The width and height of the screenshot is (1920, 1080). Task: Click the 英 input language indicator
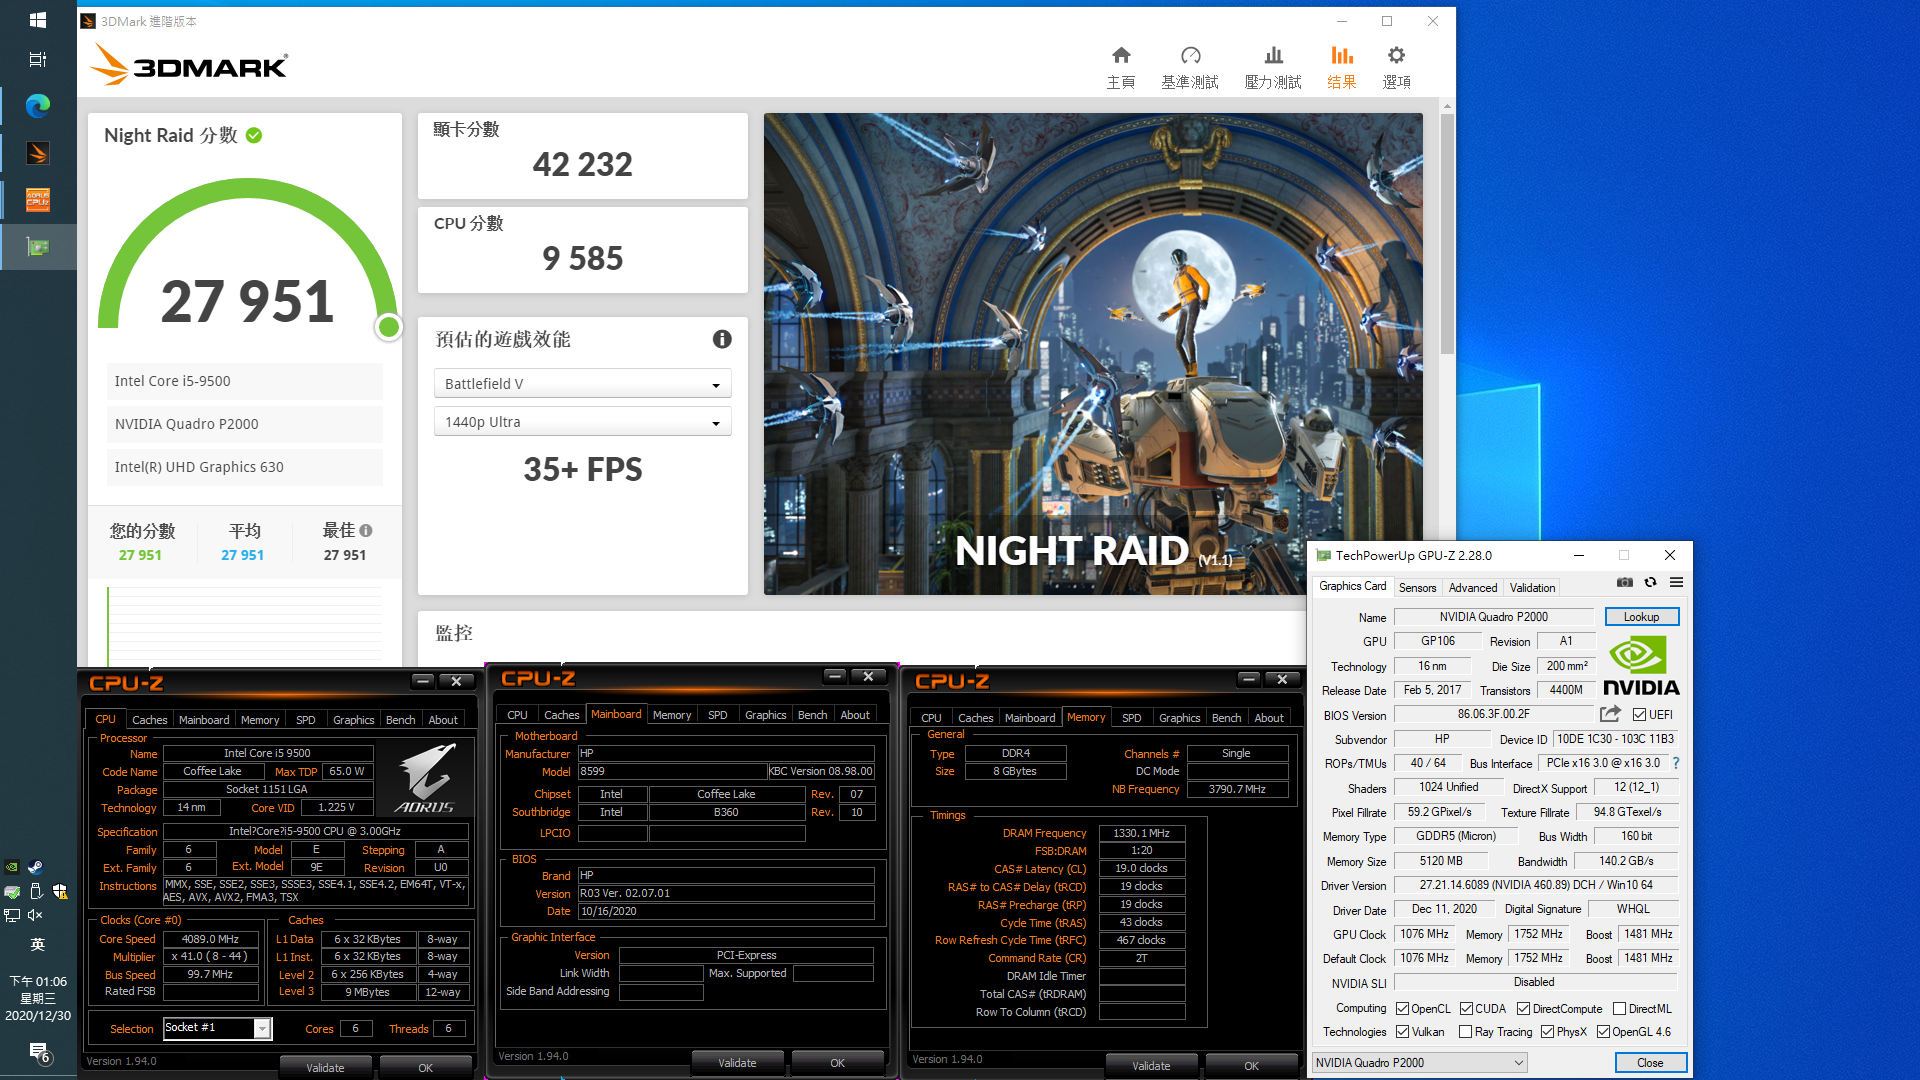(38, 944)
